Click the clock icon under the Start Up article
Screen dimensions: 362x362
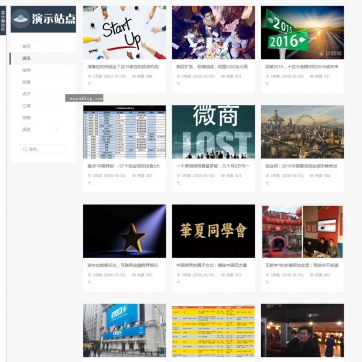pyautogui.click(x=89, y=76)
